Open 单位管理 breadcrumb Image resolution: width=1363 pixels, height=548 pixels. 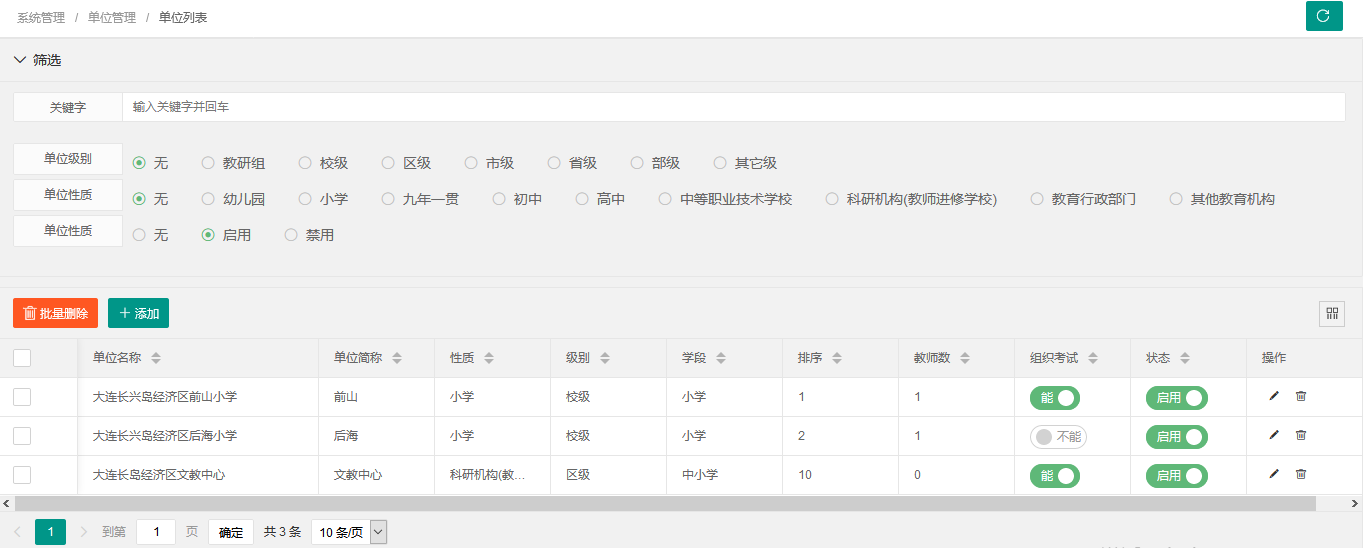tap(112, 18)
